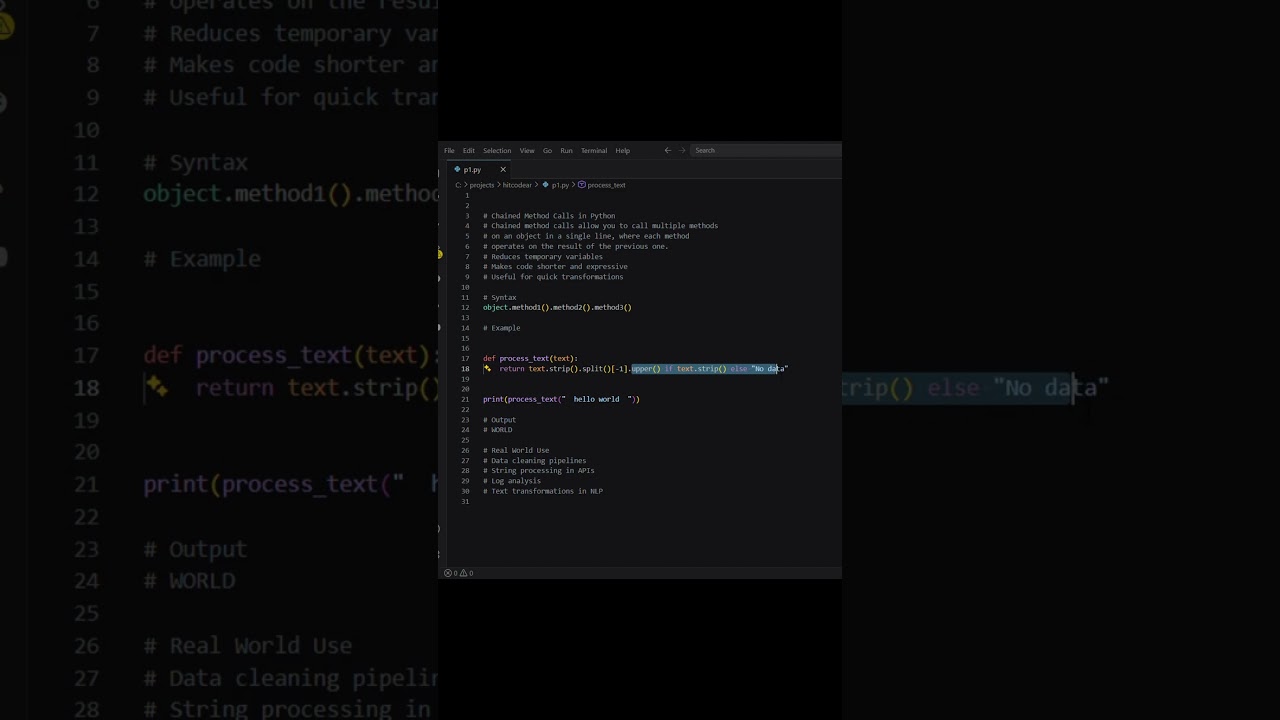Click the Python file icon on p1.py tab
Image resolution: width=1280 pixels, height=720 pixels.
457,169
